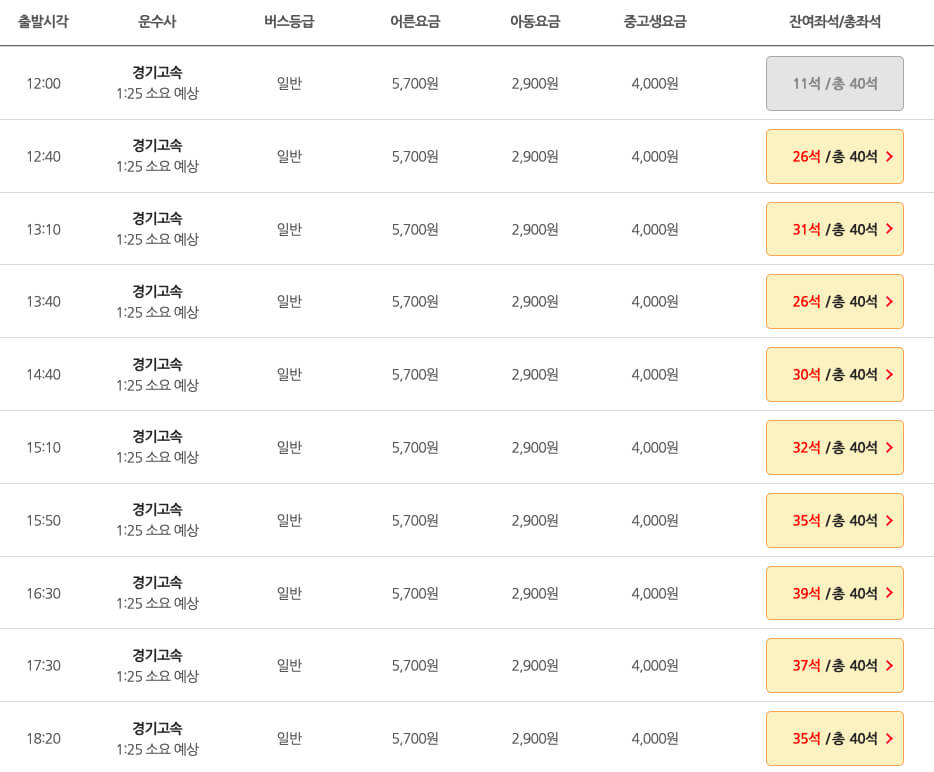Click the 5,700원 adult fare on the 18:20 row
This screenshot has width=934, height=772.
click(x=412, y=738)
